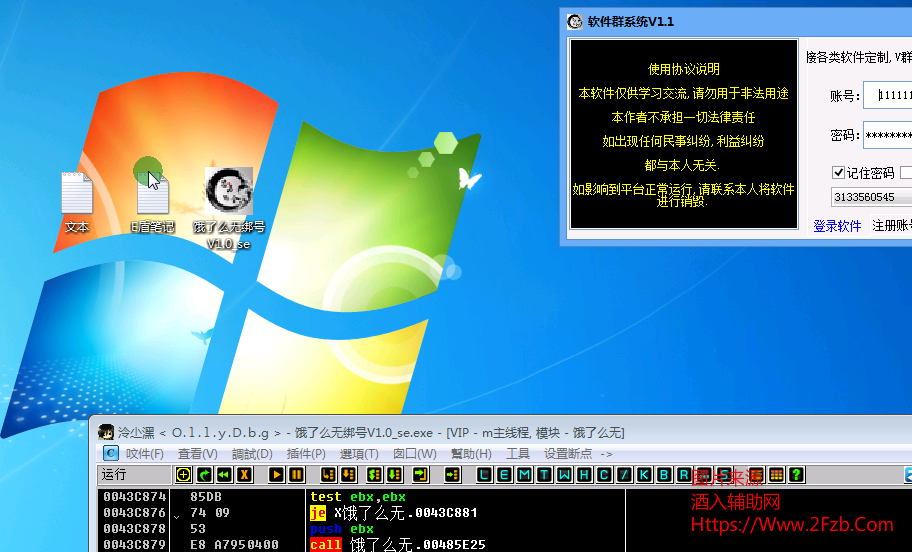Open the 插件(P) plugins menu
This screenshot has width=912, height=552.
click(306, 454)
